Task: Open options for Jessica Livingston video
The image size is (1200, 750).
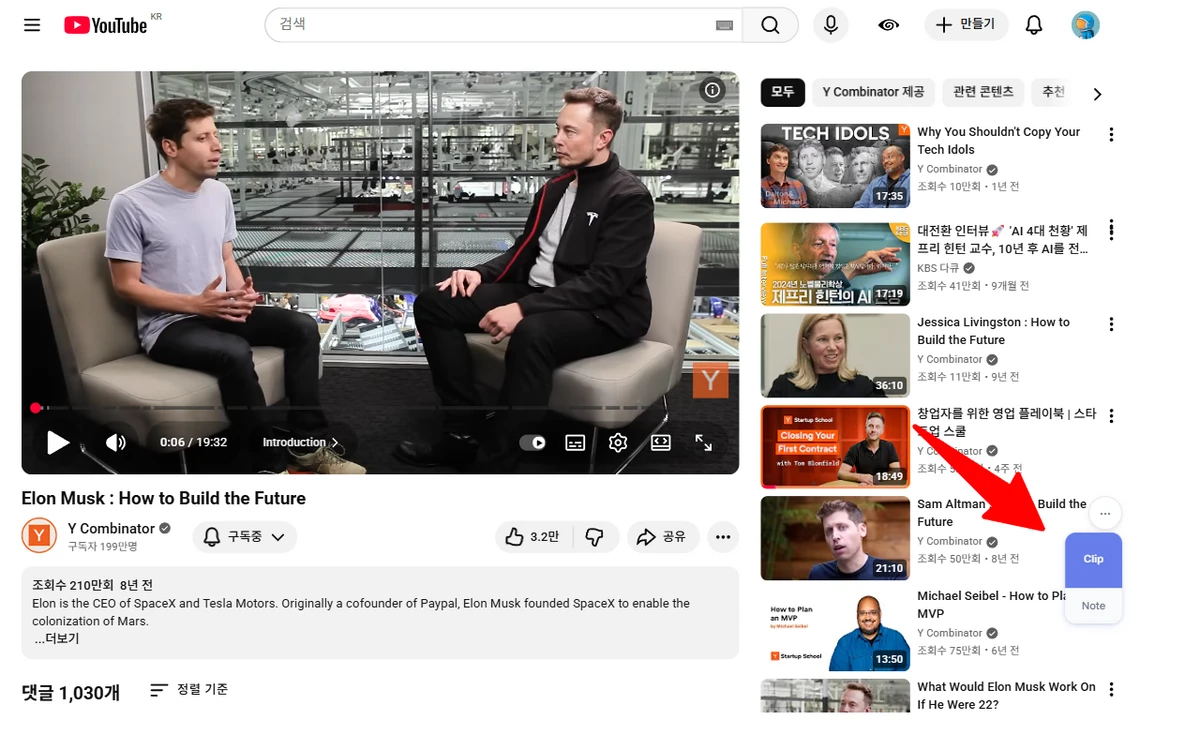Action: [1111, 324]
